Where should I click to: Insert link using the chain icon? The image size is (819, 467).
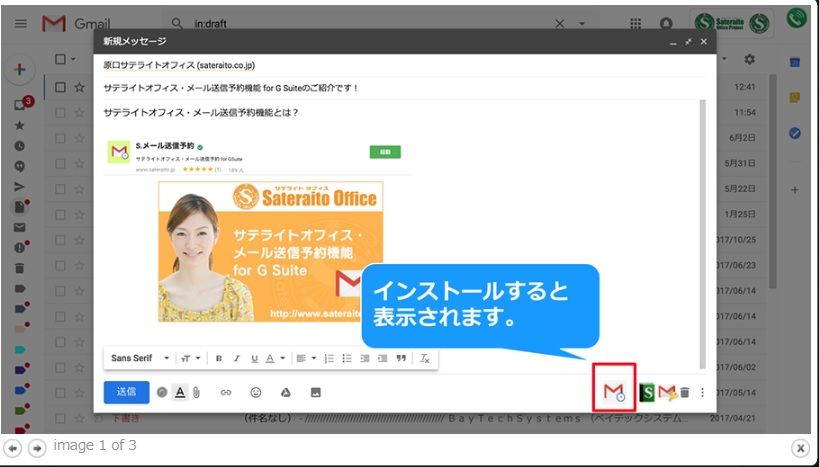[226, 392]
